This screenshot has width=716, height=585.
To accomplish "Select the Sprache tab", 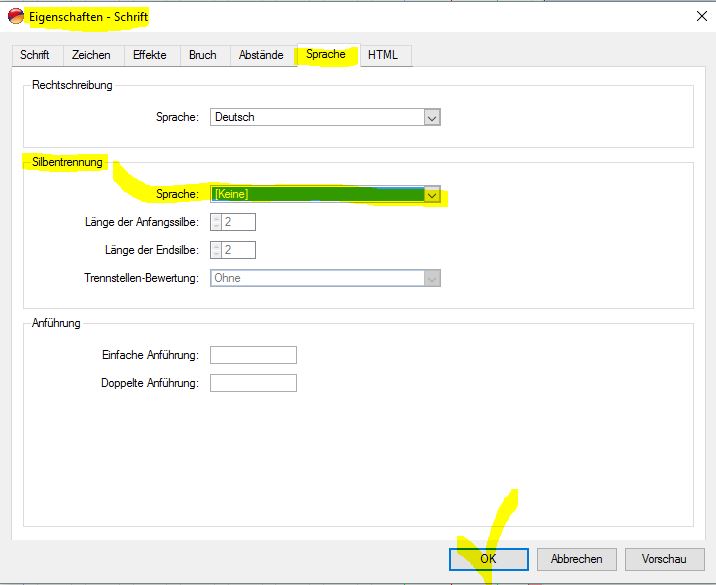I will click(x=326, y=55).
